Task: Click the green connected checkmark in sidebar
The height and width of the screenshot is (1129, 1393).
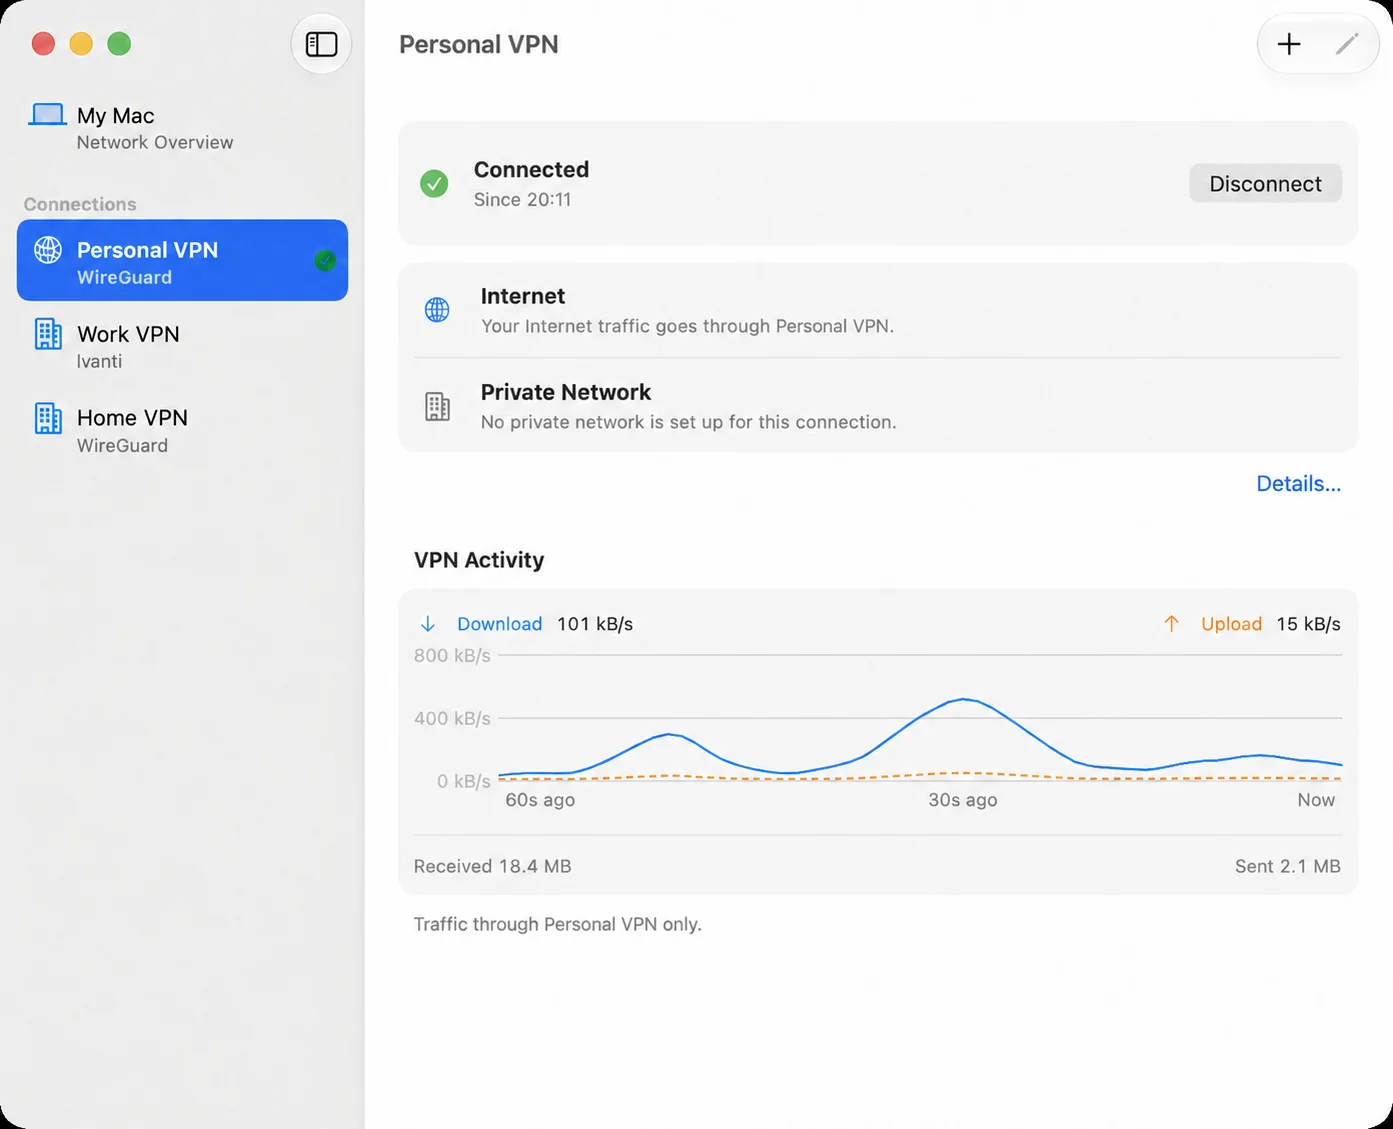Action: click(325, 261)
